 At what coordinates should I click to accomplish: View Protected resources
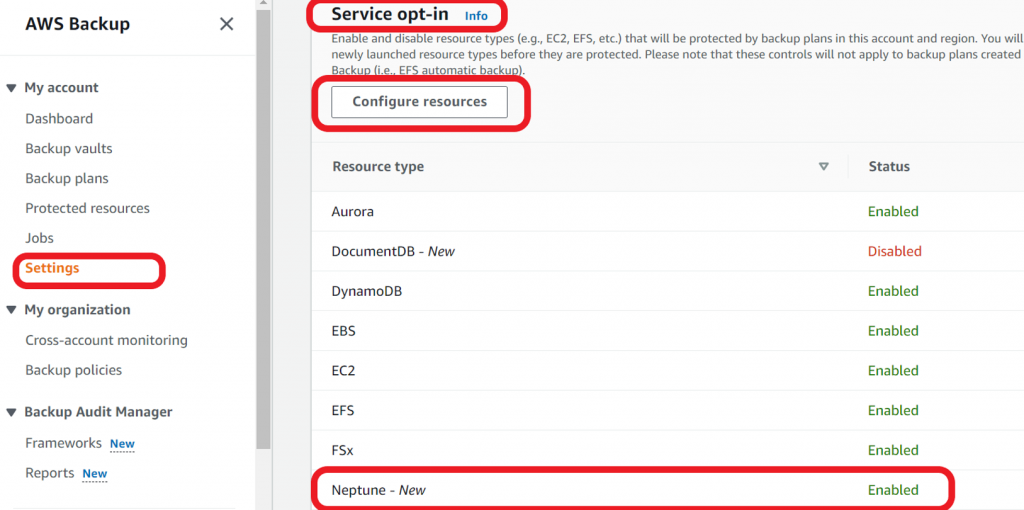(x=88, y=208)
